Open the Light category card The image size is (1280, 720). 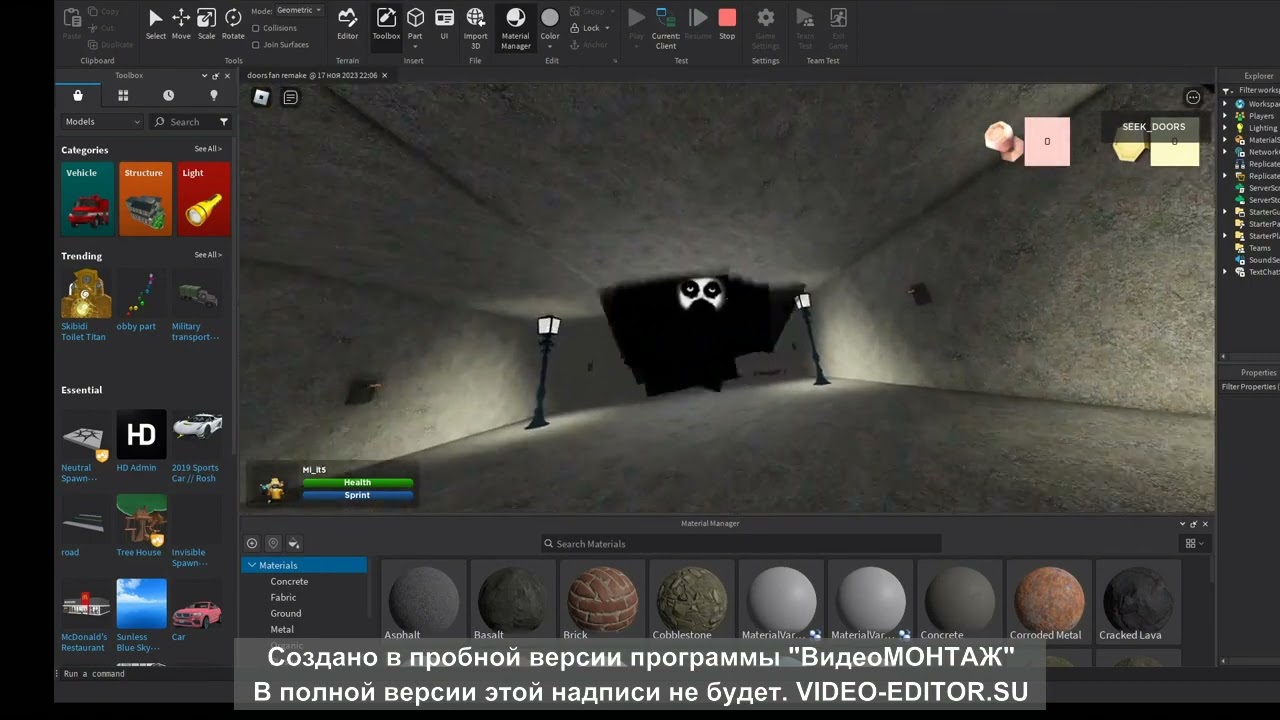click(203, 199)
